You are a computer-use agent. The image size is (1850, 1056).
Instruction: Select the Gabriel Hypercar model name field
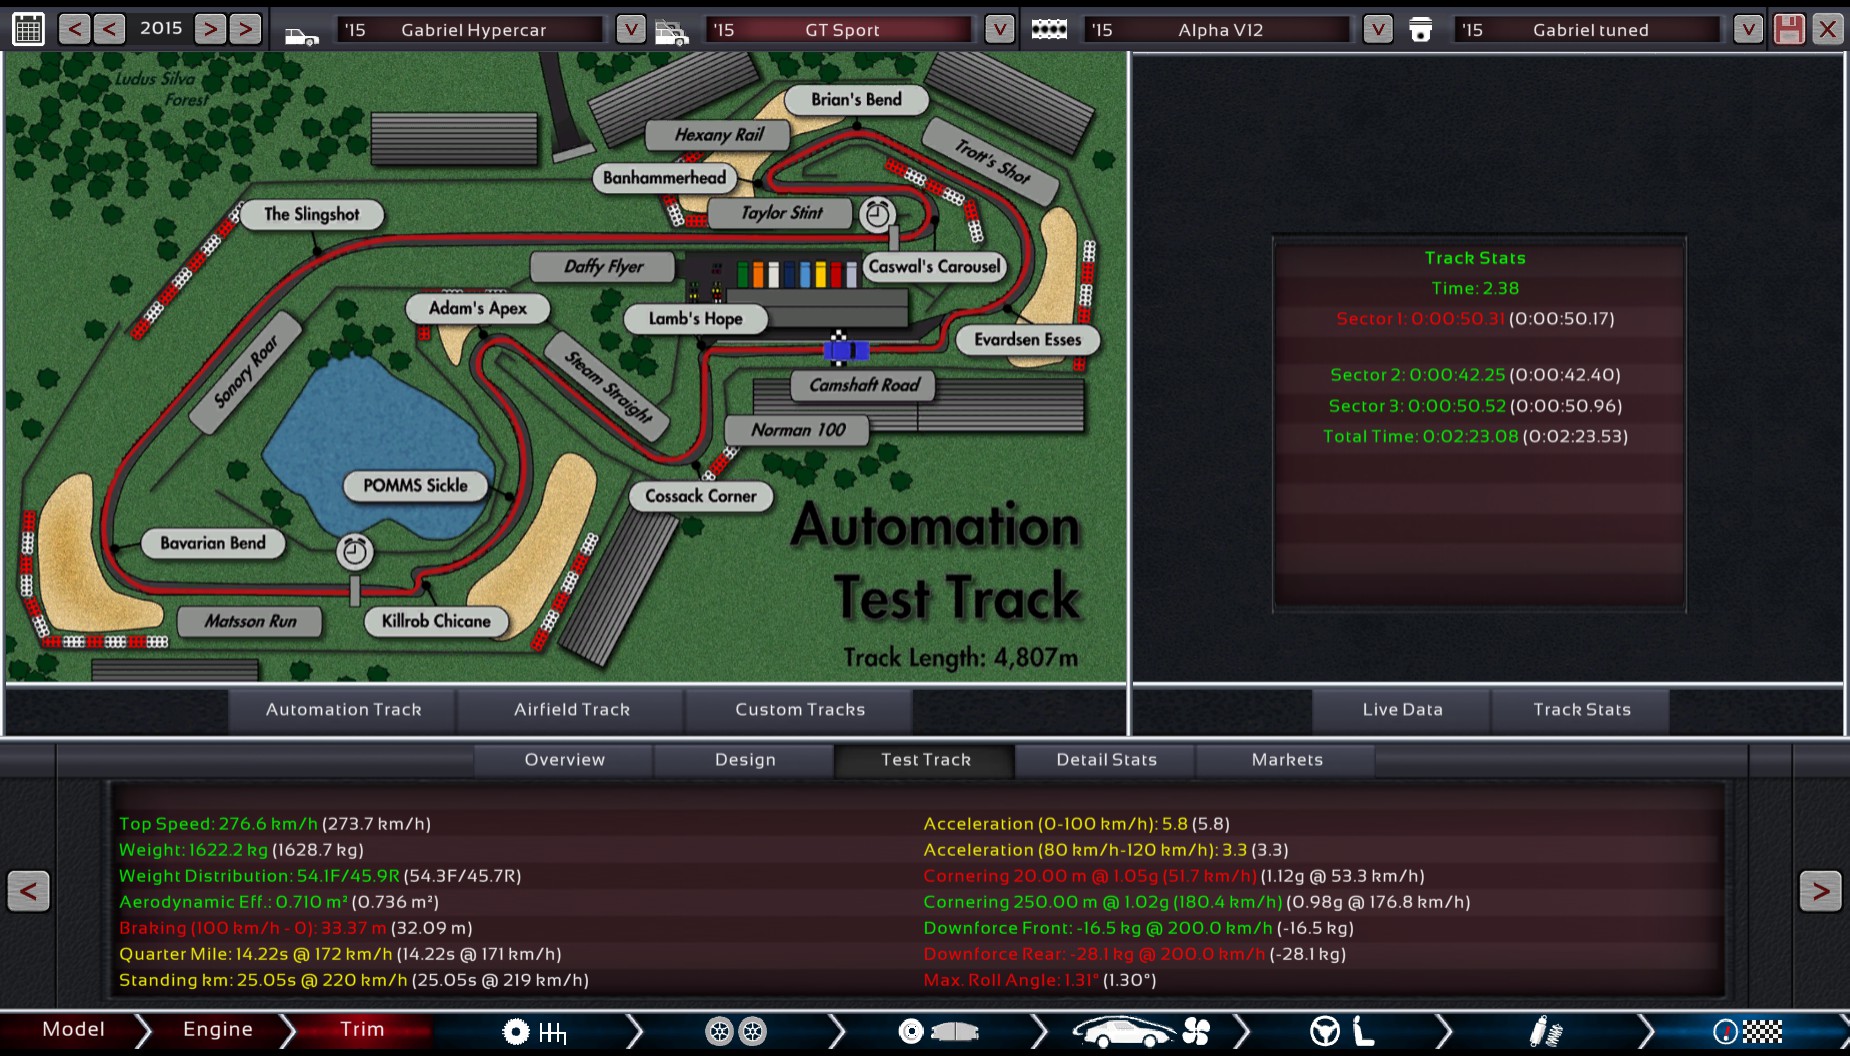pyautogui.click(x=472, y=30)
